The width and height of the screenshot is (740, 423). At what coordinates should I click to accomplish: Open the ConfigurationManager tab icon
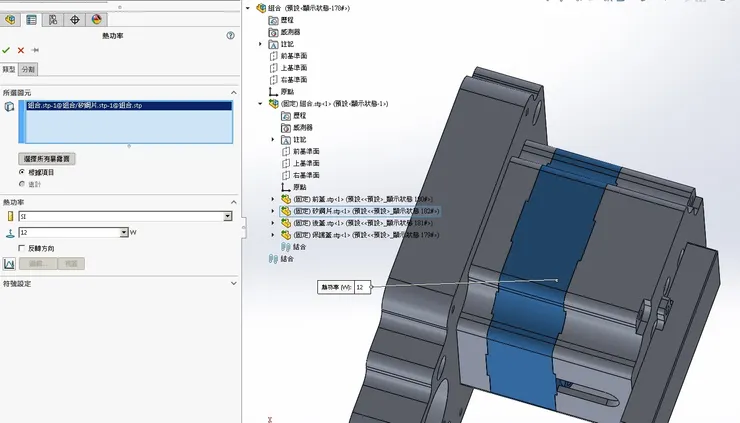point(53,19)
